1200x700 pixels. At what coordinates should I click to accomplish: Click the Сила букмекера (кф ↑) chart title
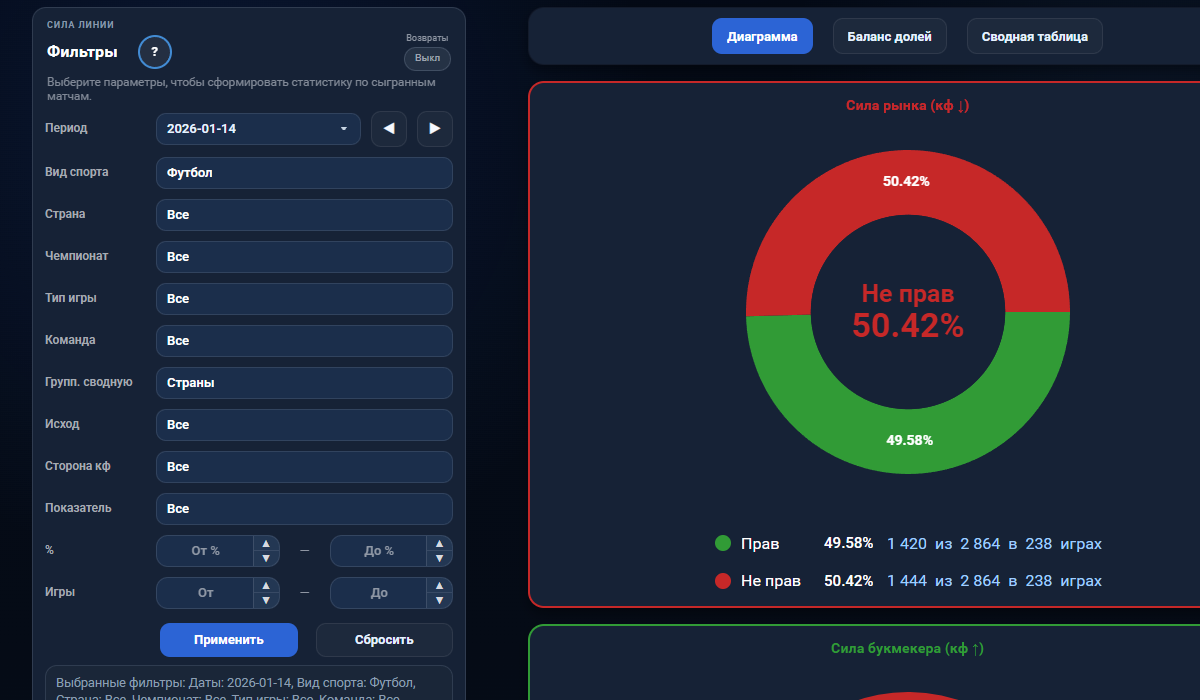point(907,648)
